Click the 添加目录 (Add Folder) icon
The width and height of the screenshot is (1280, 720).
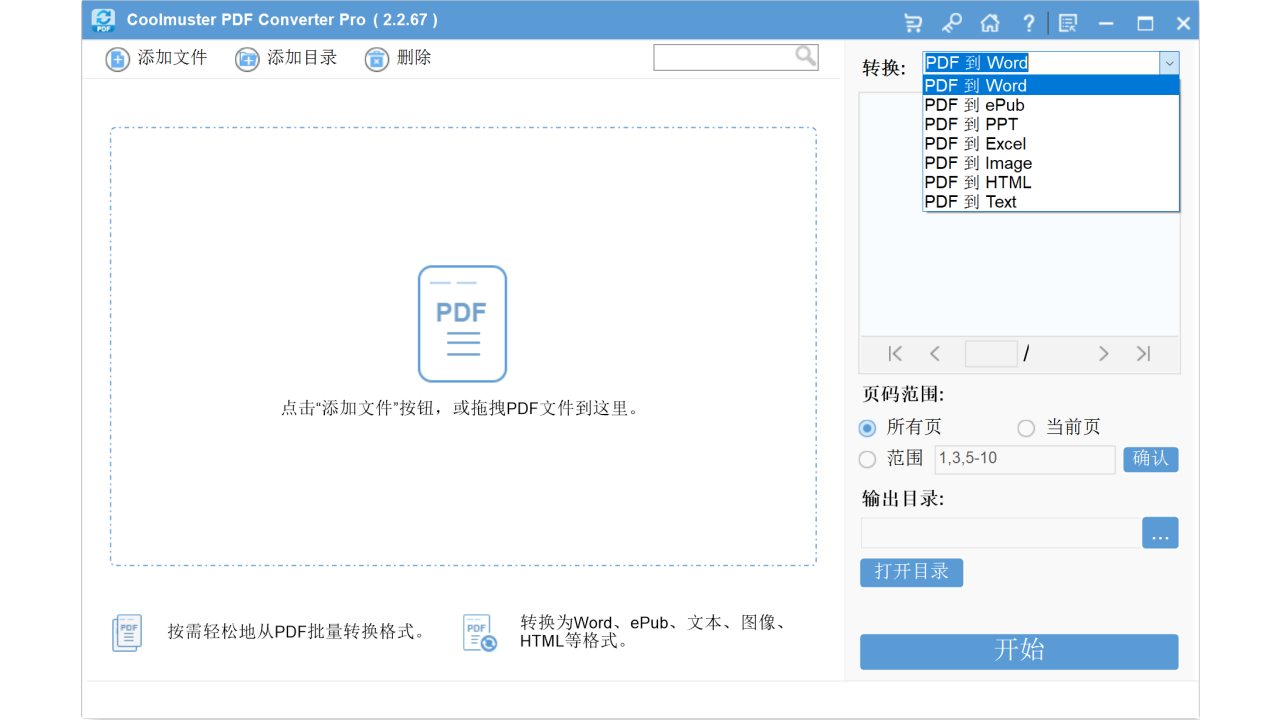(246, 59)
